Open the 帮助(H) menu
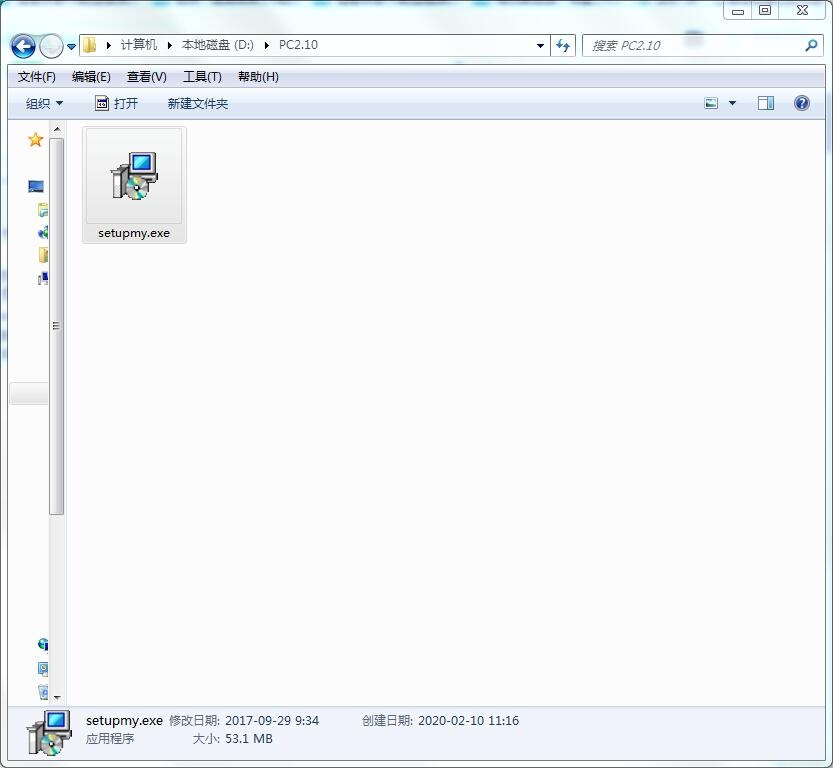 click(x=258, y=77)
